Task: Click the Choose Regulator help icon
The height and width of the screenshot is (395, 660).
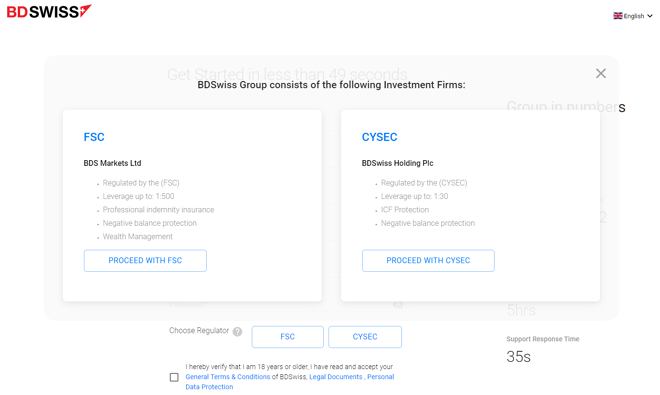Action: point(237,332)
